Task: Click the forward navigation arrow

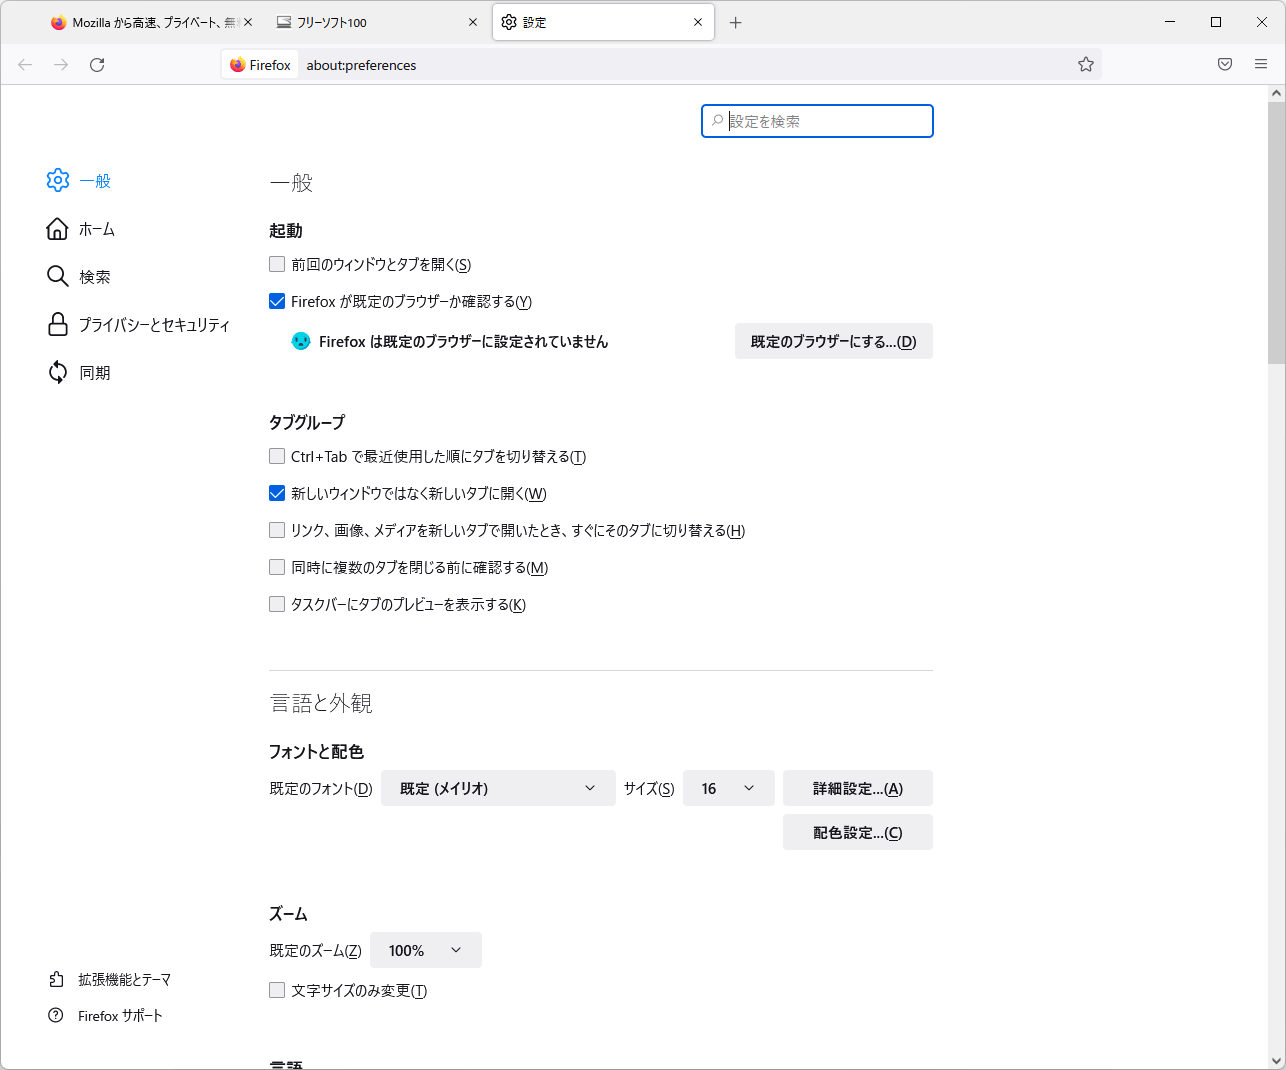Action: (x=61, y=65)
